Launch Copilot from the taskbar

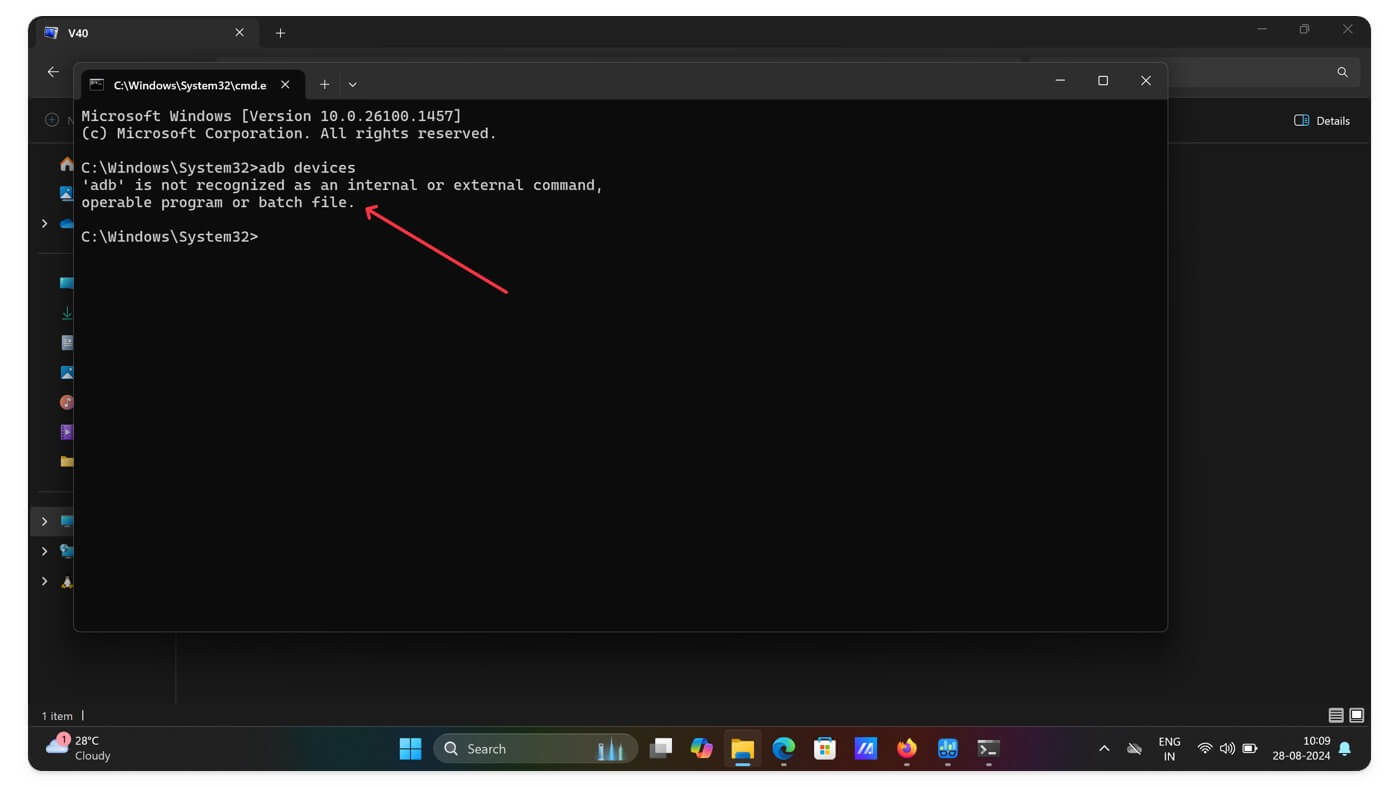[701, 748]
